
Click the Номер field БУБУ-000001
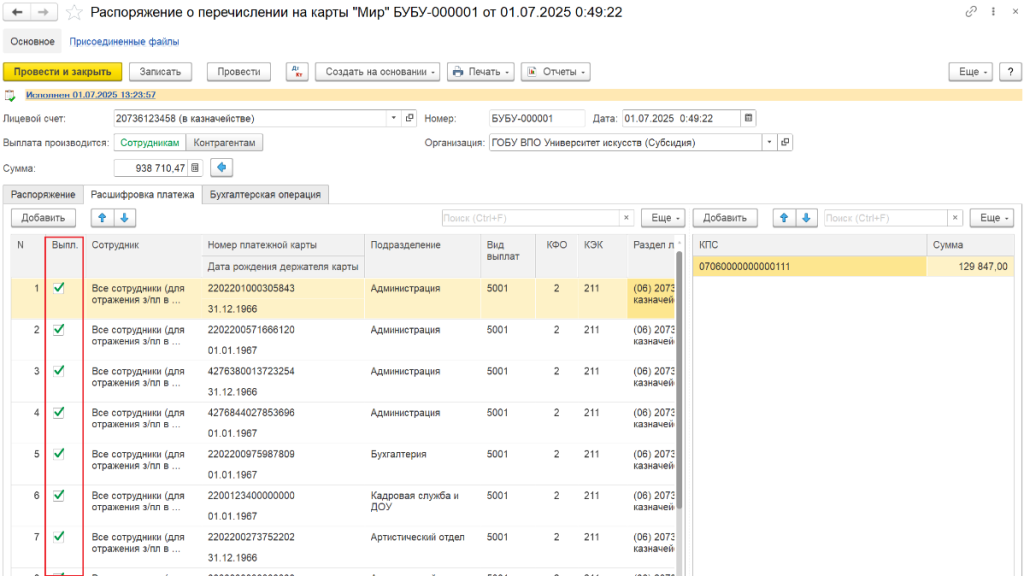537,118
